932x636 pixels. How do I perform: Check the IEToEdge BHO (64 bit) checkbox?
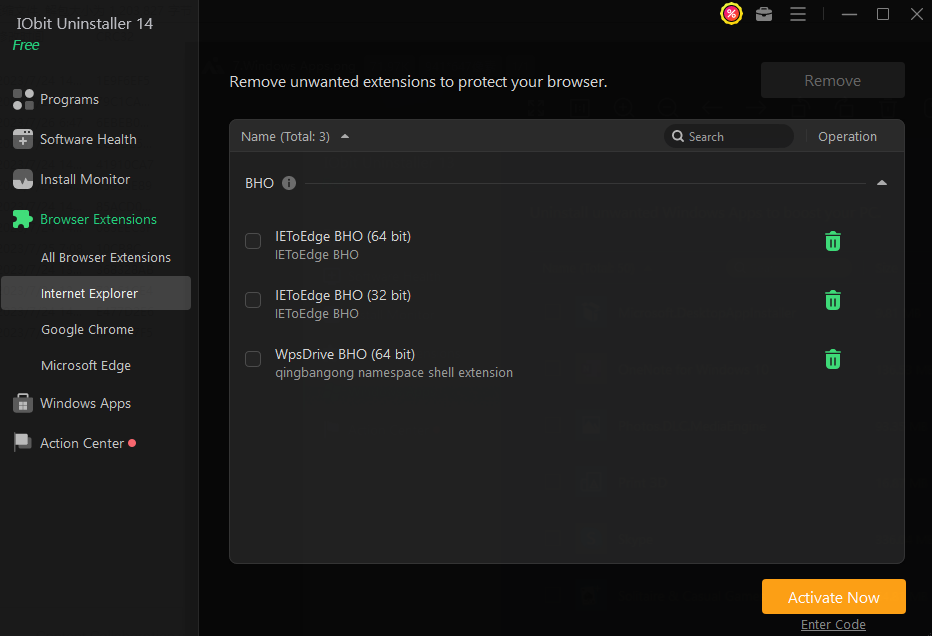pos(253,241)
